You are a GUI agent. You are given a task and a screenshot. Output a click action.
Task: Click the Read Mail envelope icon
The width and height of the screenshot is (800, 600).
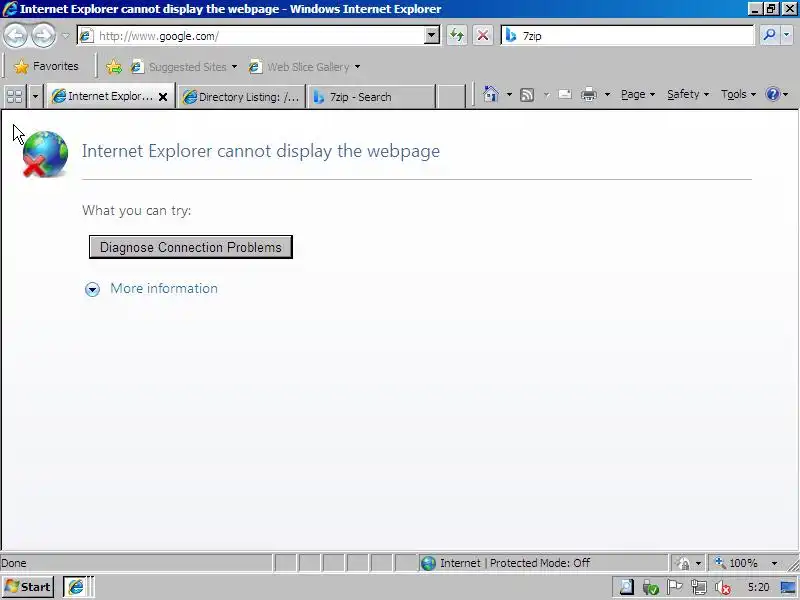565,94
